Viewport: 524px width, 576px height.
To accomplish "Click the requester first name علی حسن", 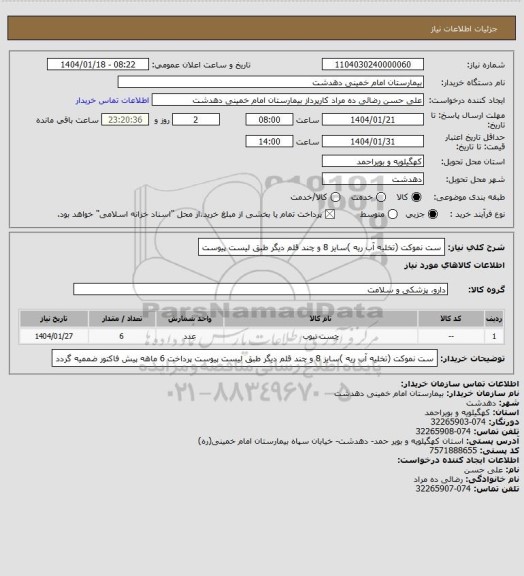I will 483,470.
